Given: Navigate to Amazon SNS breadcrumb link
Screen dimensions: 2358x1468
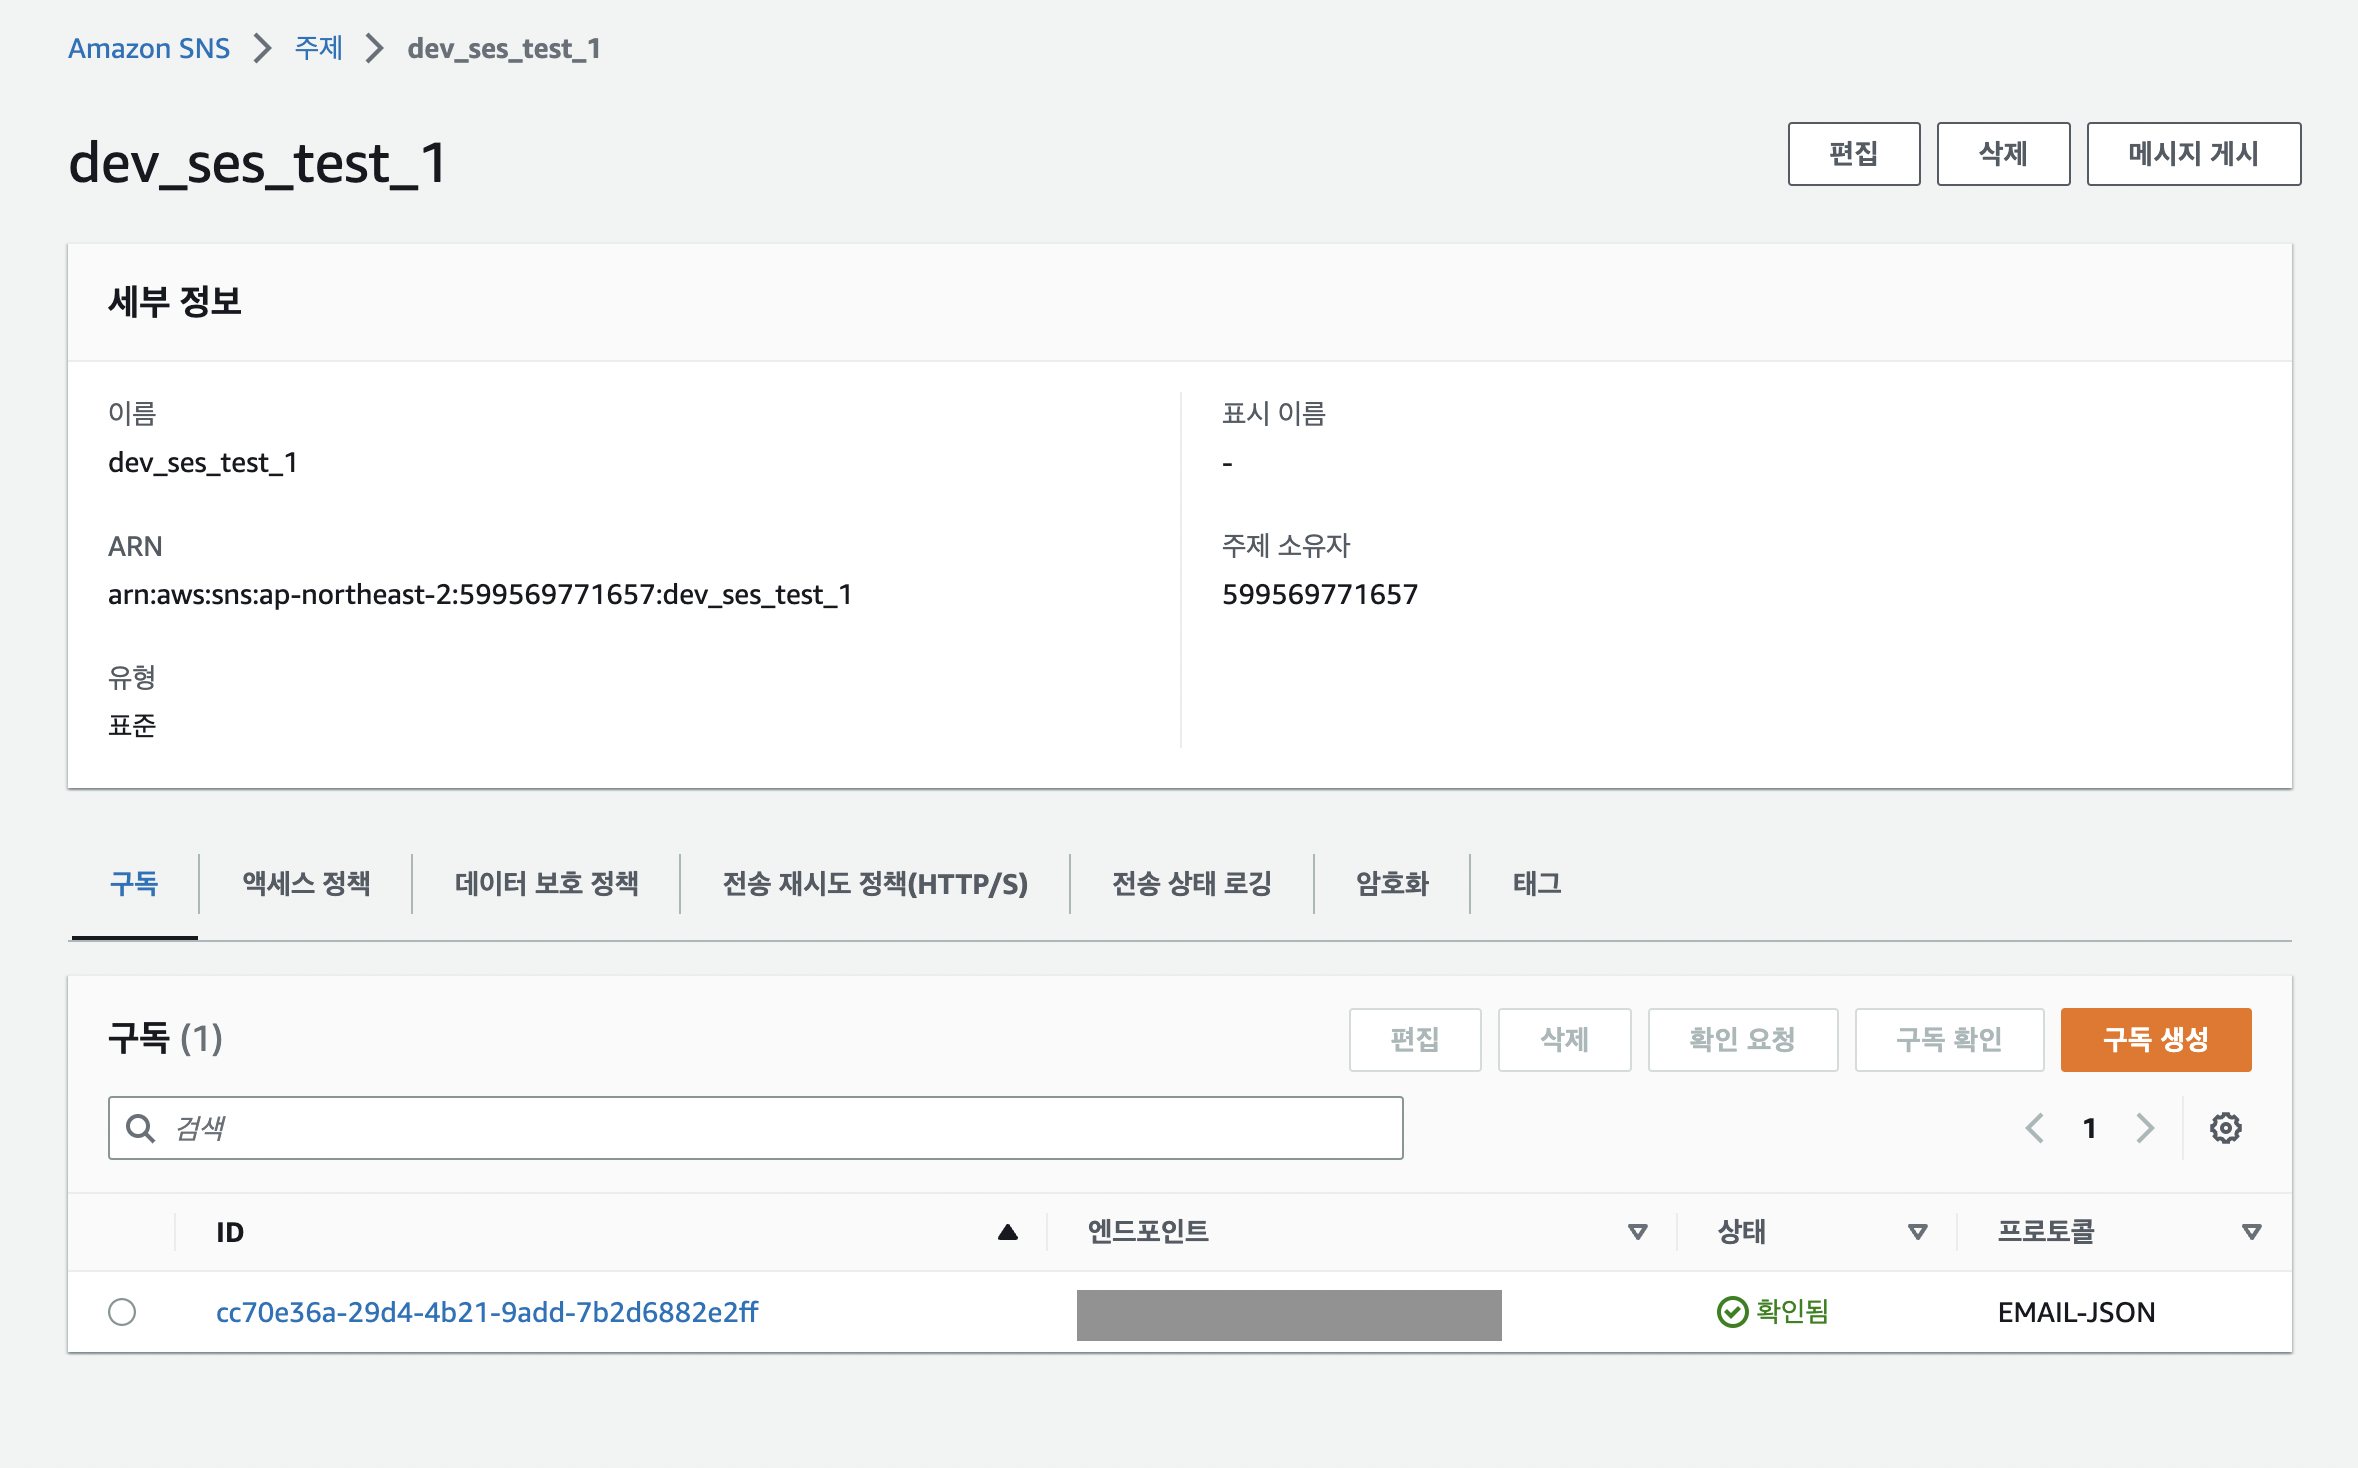Looking at the screenshot, I should coord(149,48).
